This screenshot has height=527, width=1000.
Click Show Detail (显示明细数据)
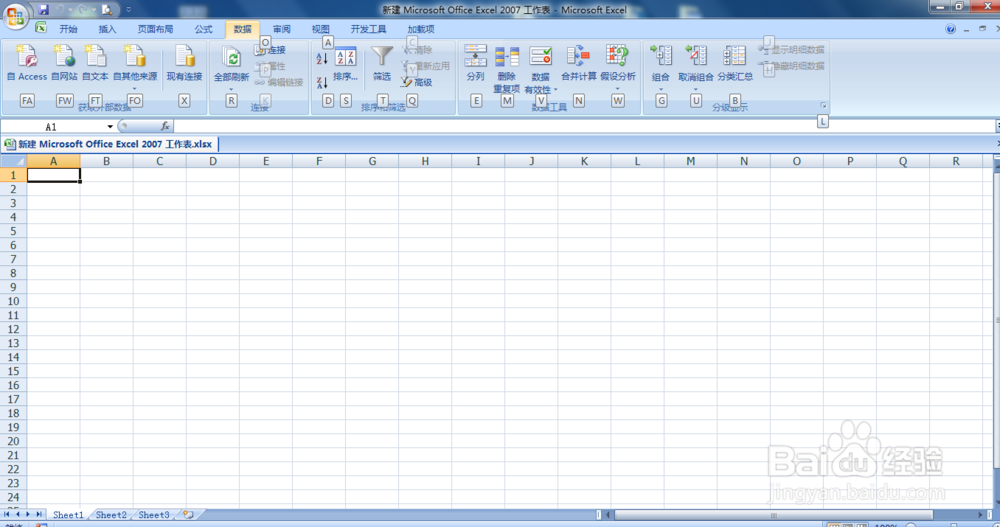[x=791, y=50]
